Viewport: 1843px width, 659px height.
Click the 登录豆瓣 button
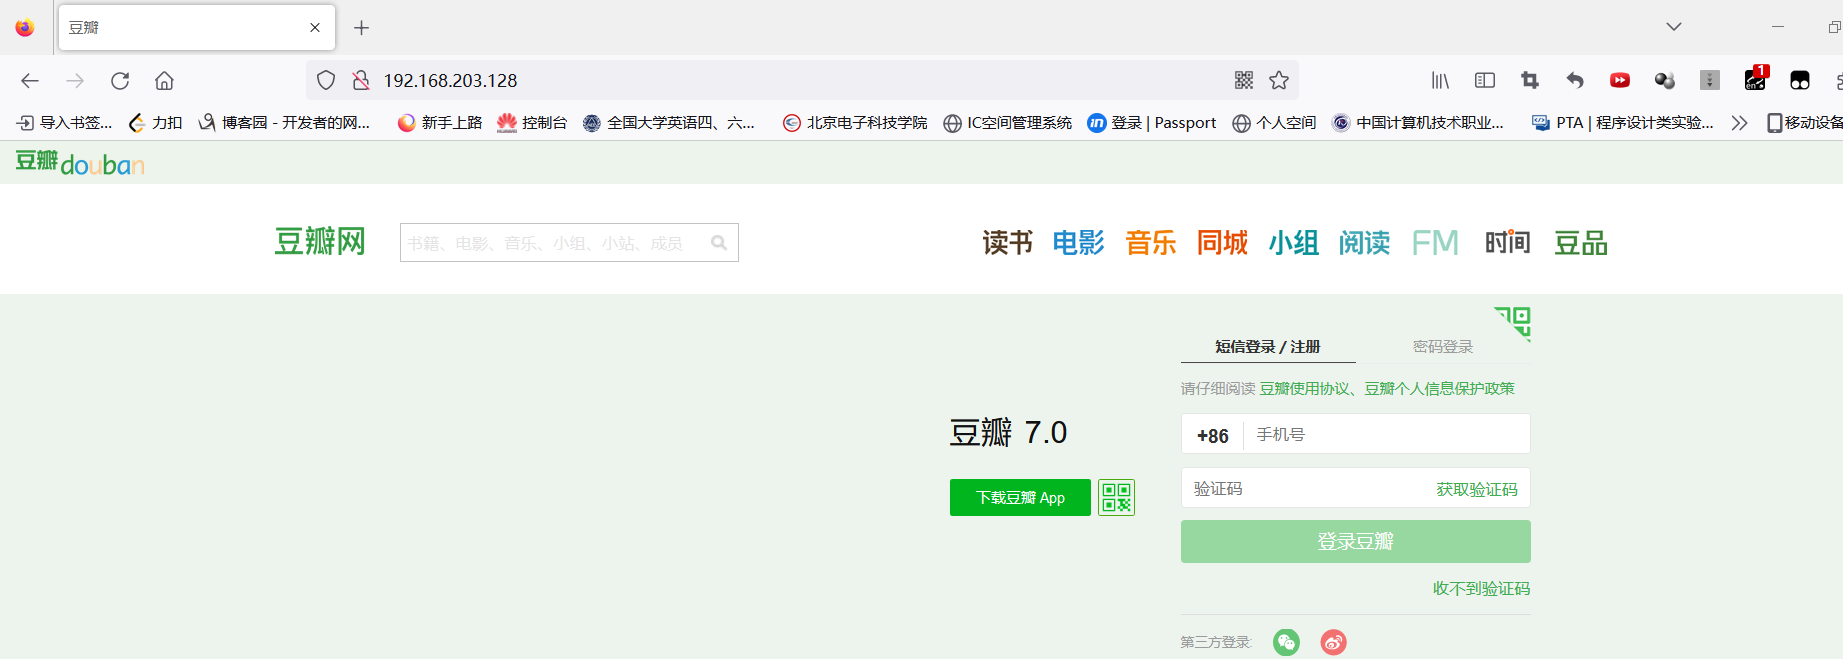(x=1355, y=541)
